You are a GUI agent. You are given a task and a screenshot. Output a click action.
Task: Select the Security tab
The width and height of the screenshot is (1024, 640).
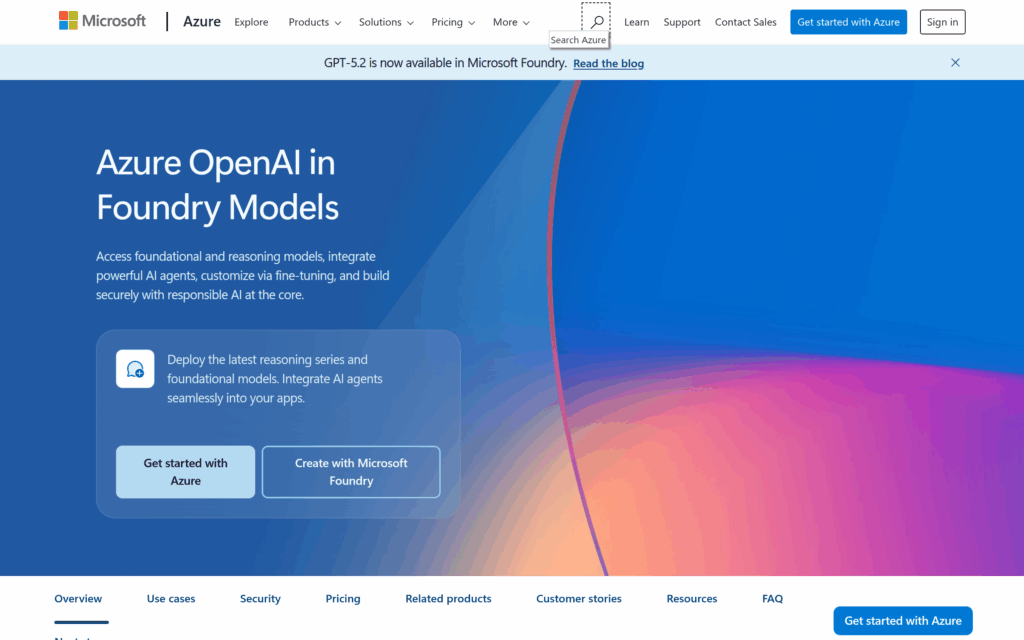point(260,598)
